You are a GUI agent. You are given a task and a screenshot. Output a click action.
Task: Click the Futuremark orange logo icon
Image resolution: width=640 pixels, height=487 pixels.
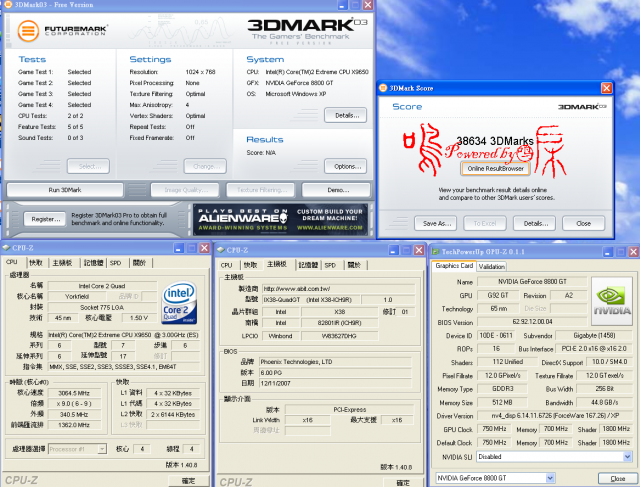[28, 31]
